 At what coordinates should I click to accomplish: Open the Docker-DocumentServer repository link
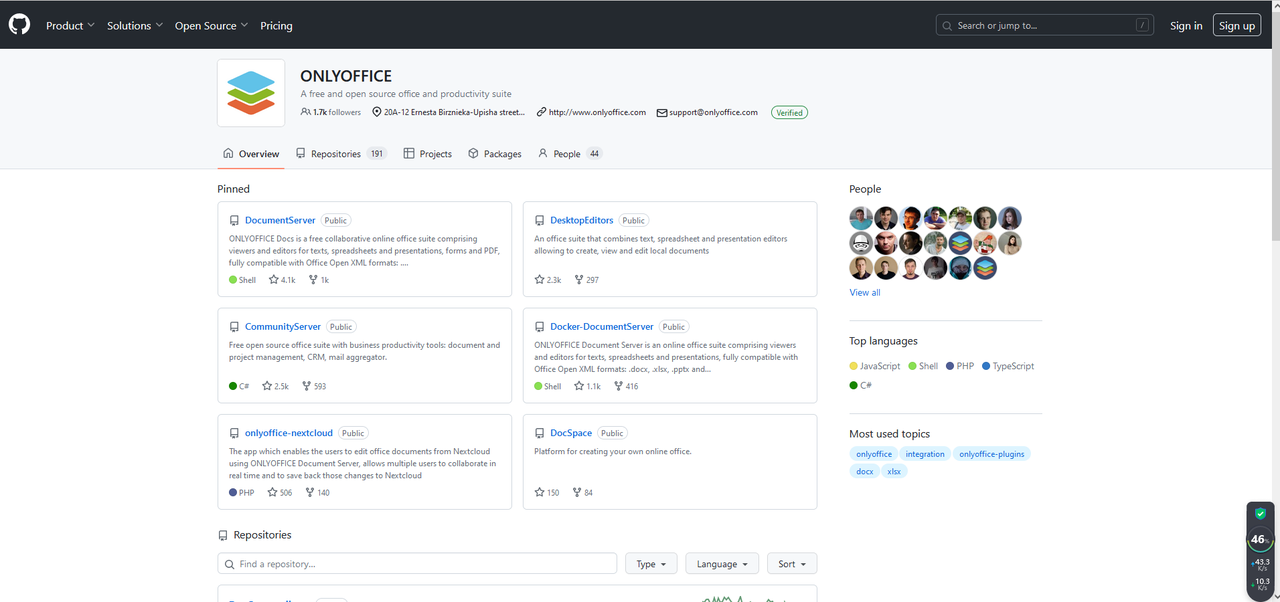602,327
